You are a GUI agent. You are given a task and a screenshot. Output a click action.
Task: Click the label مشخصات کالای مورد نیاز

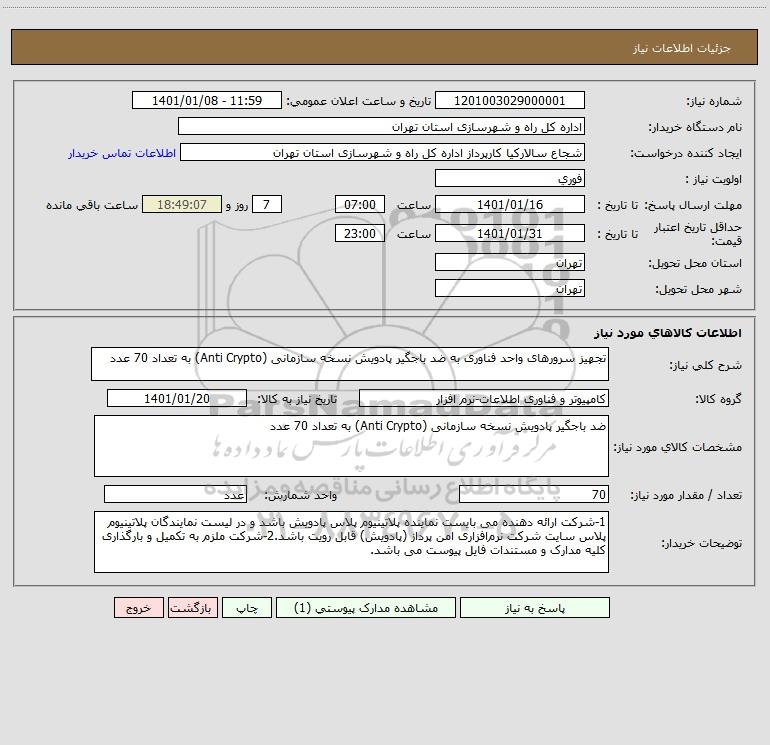click(678, 447)
